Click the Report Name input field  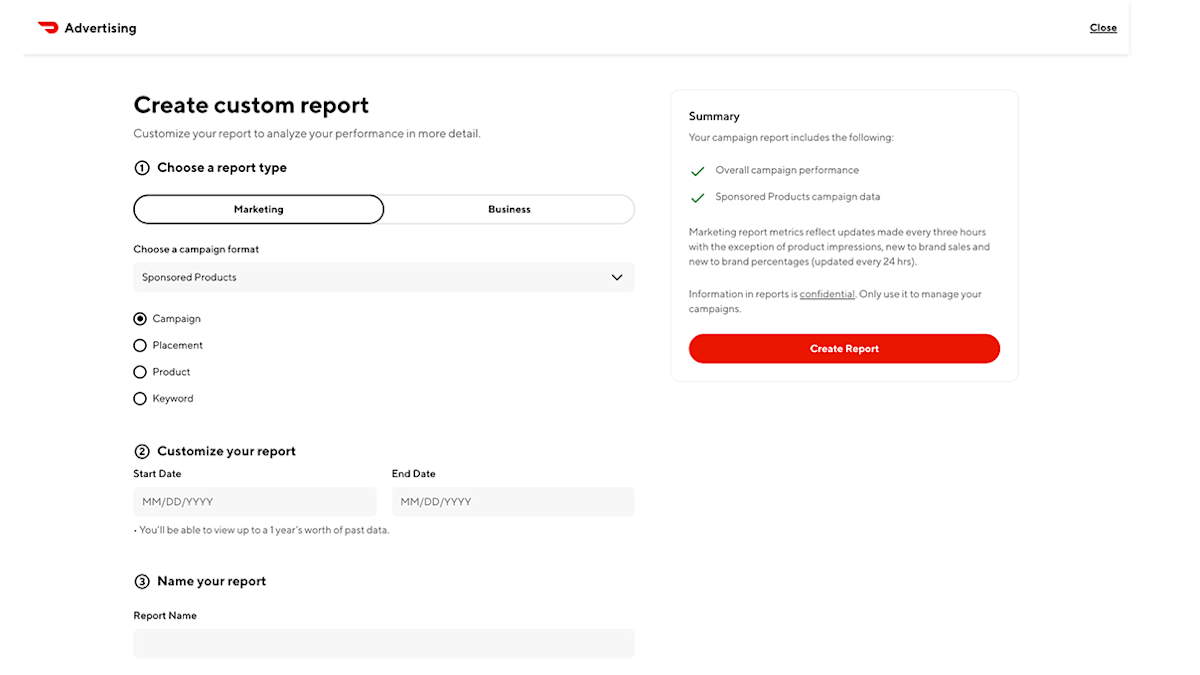pos(383,643)
